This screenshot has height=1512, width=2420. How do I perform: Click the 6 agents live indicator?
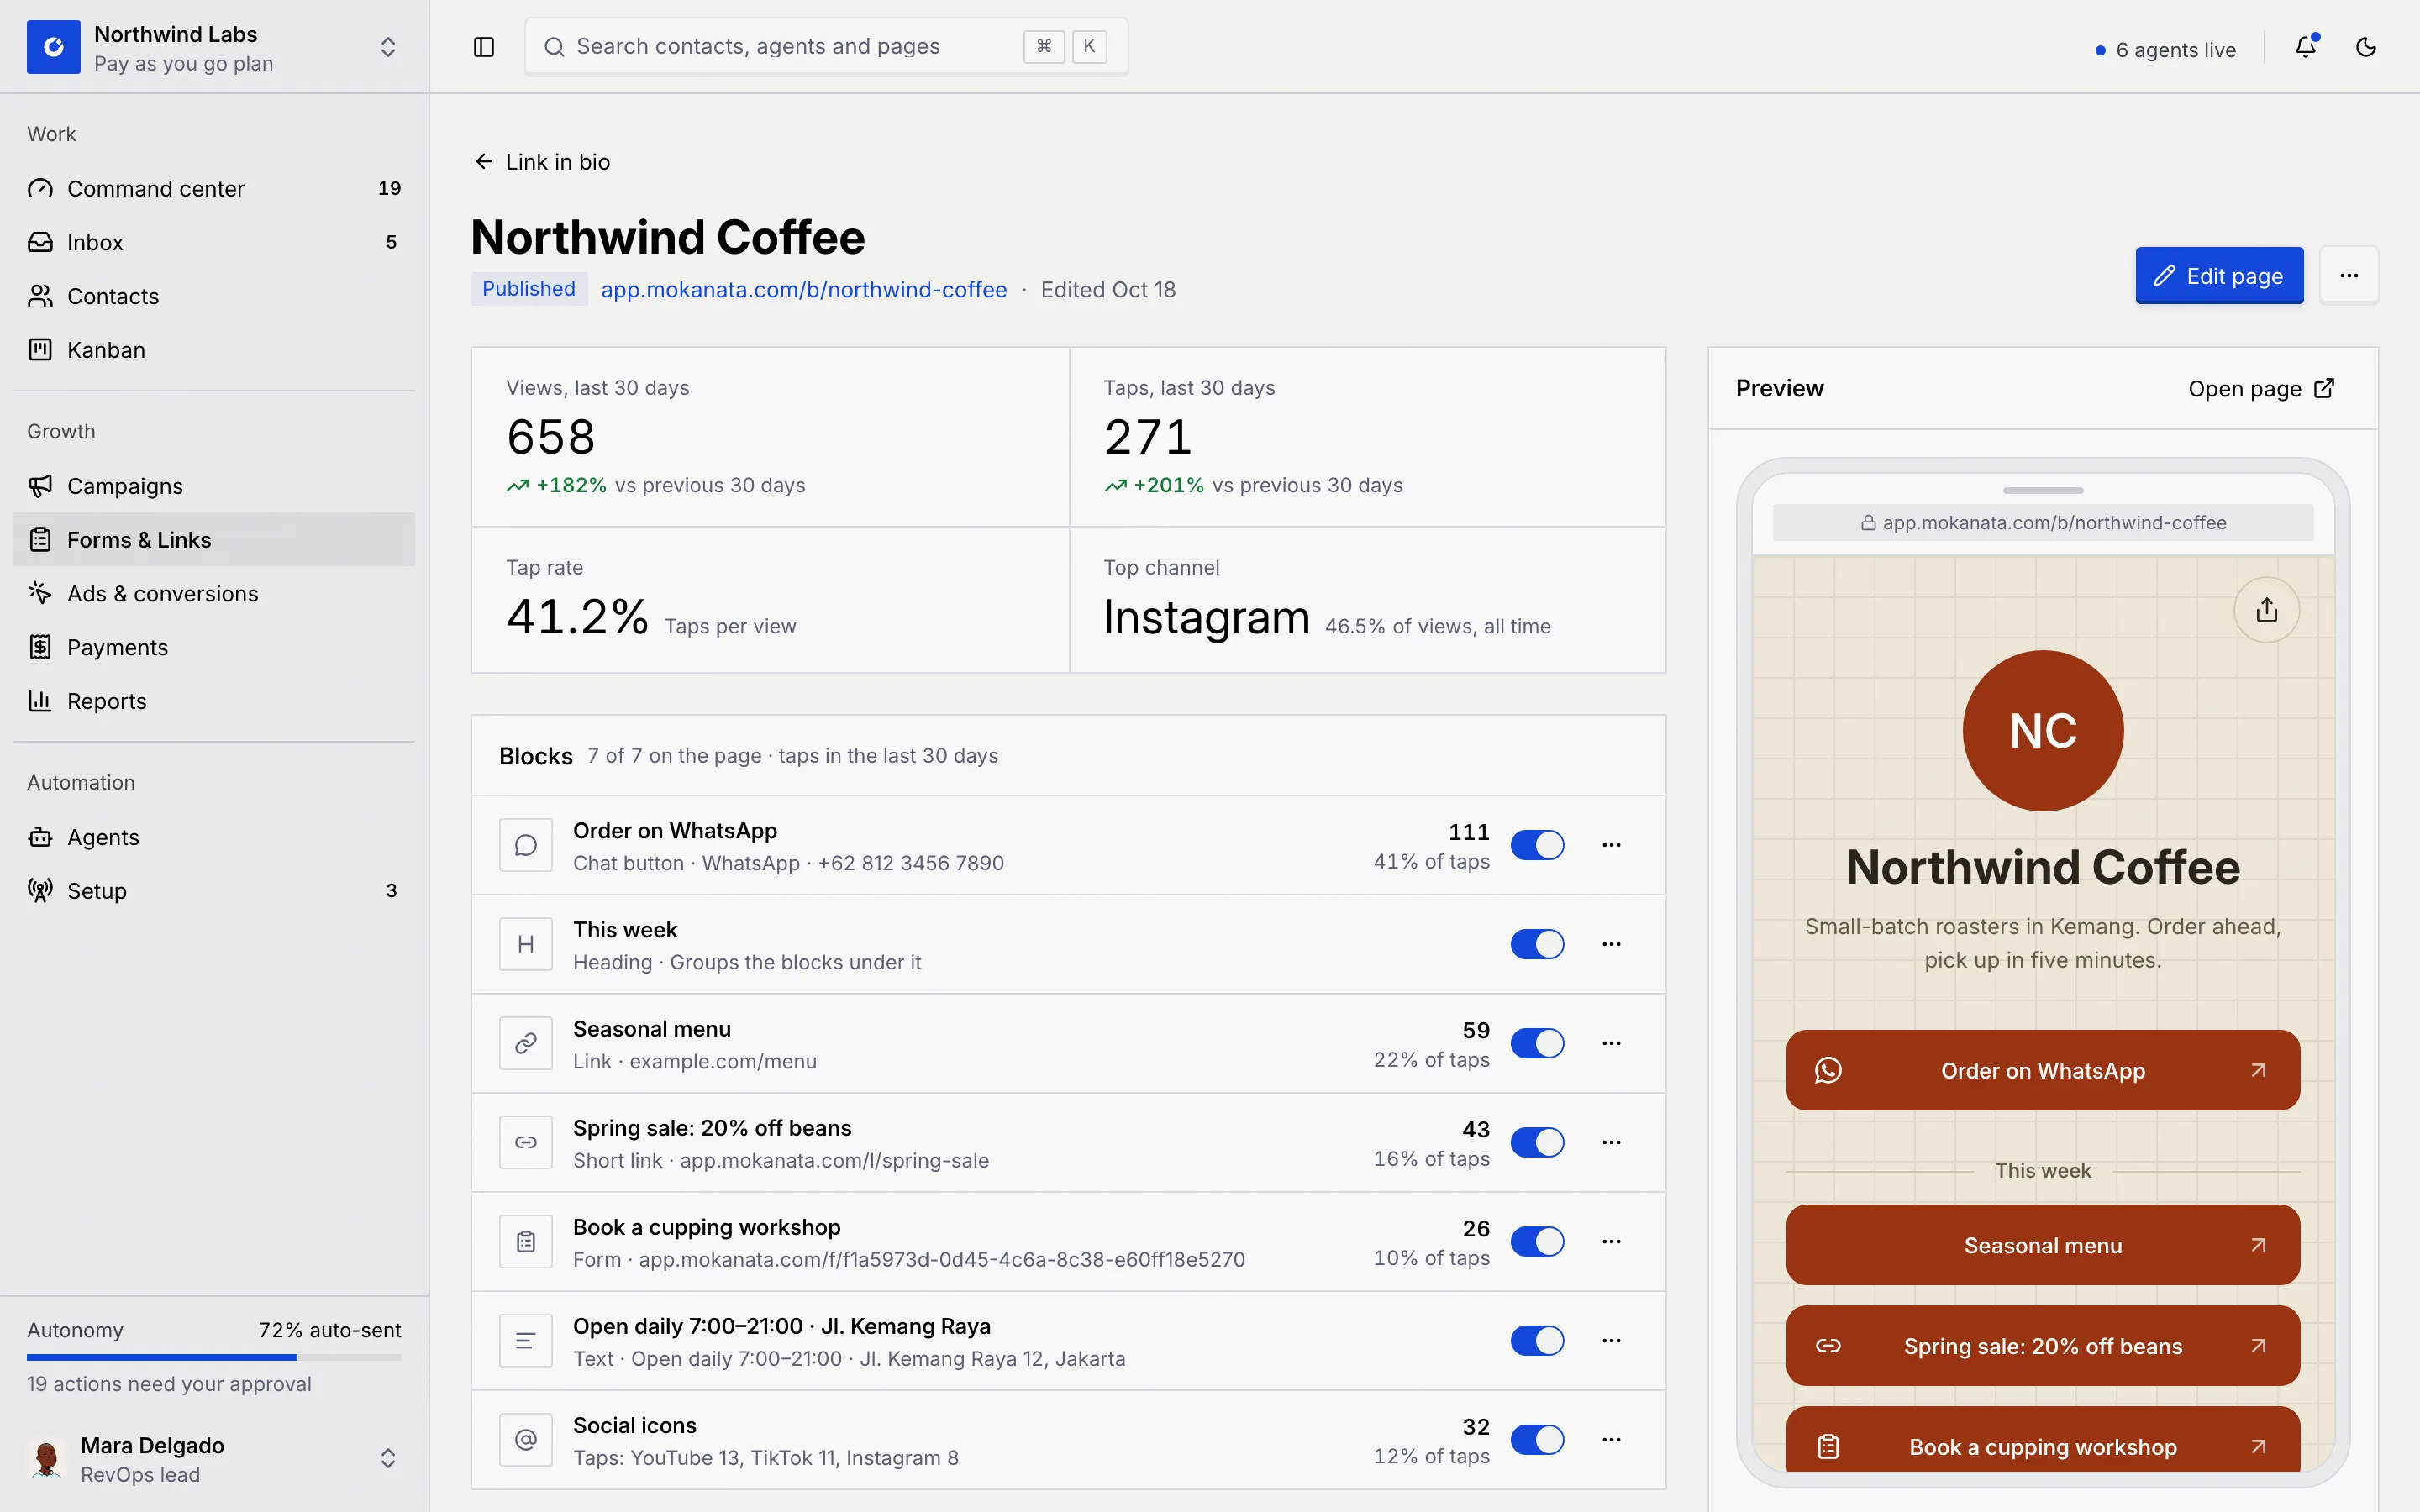point(2166,50)
